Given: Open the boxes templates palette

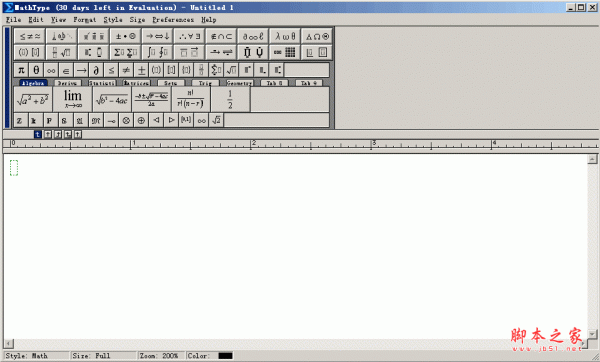Looking at the screenshot, I should click(x=317, y=52).
